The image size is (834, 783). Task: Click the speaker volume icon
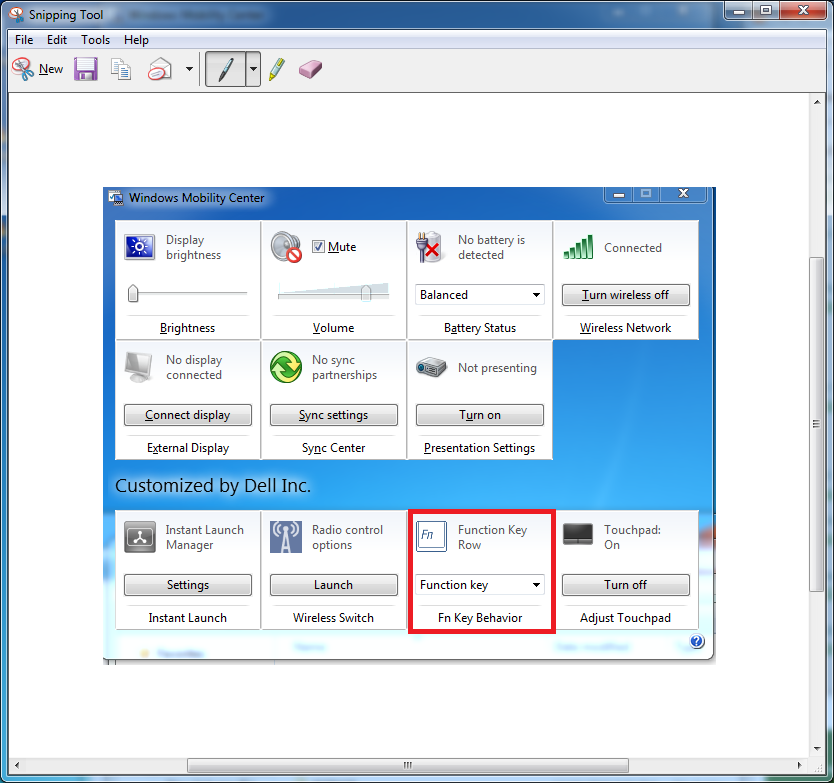(286, 247)
